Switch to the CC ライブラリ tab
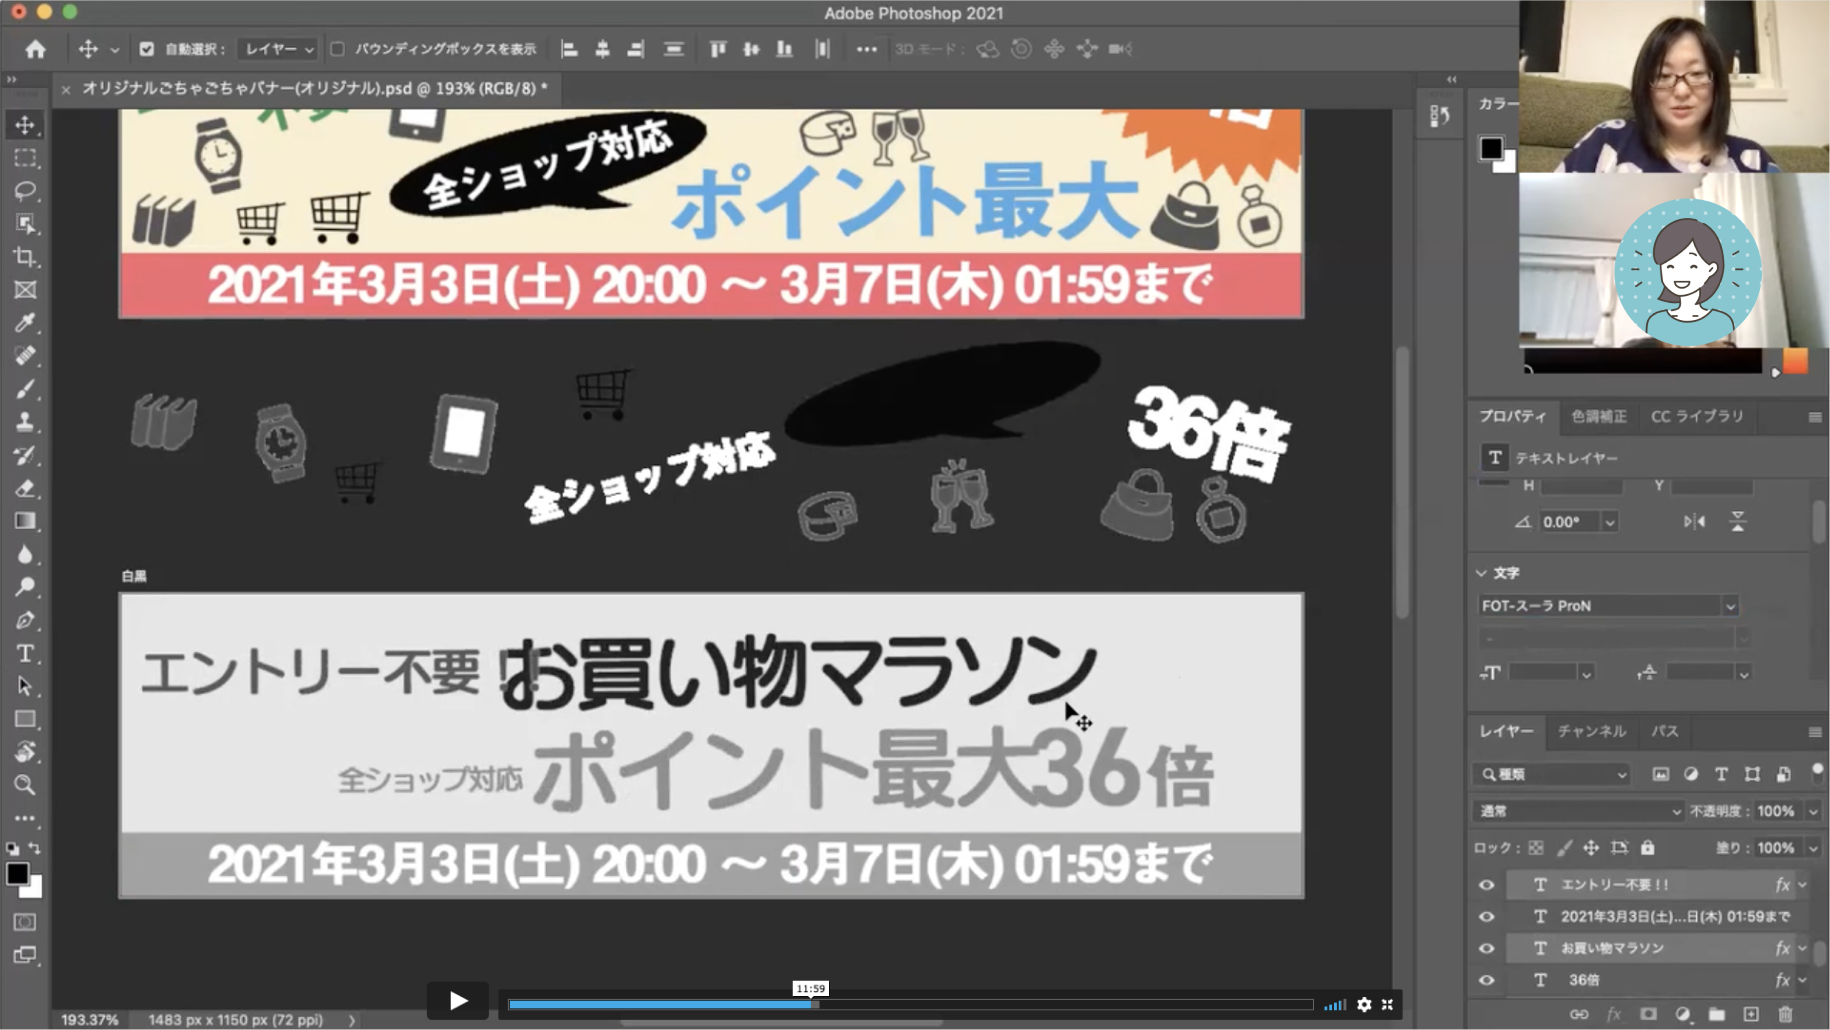 click(1697, 416)
